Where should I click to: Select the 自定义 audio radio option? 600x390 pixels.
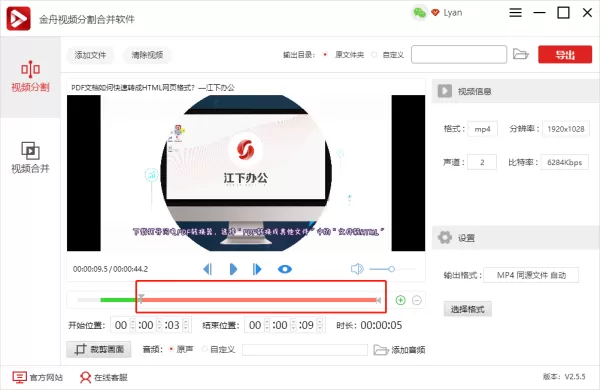tap(205, 349)
